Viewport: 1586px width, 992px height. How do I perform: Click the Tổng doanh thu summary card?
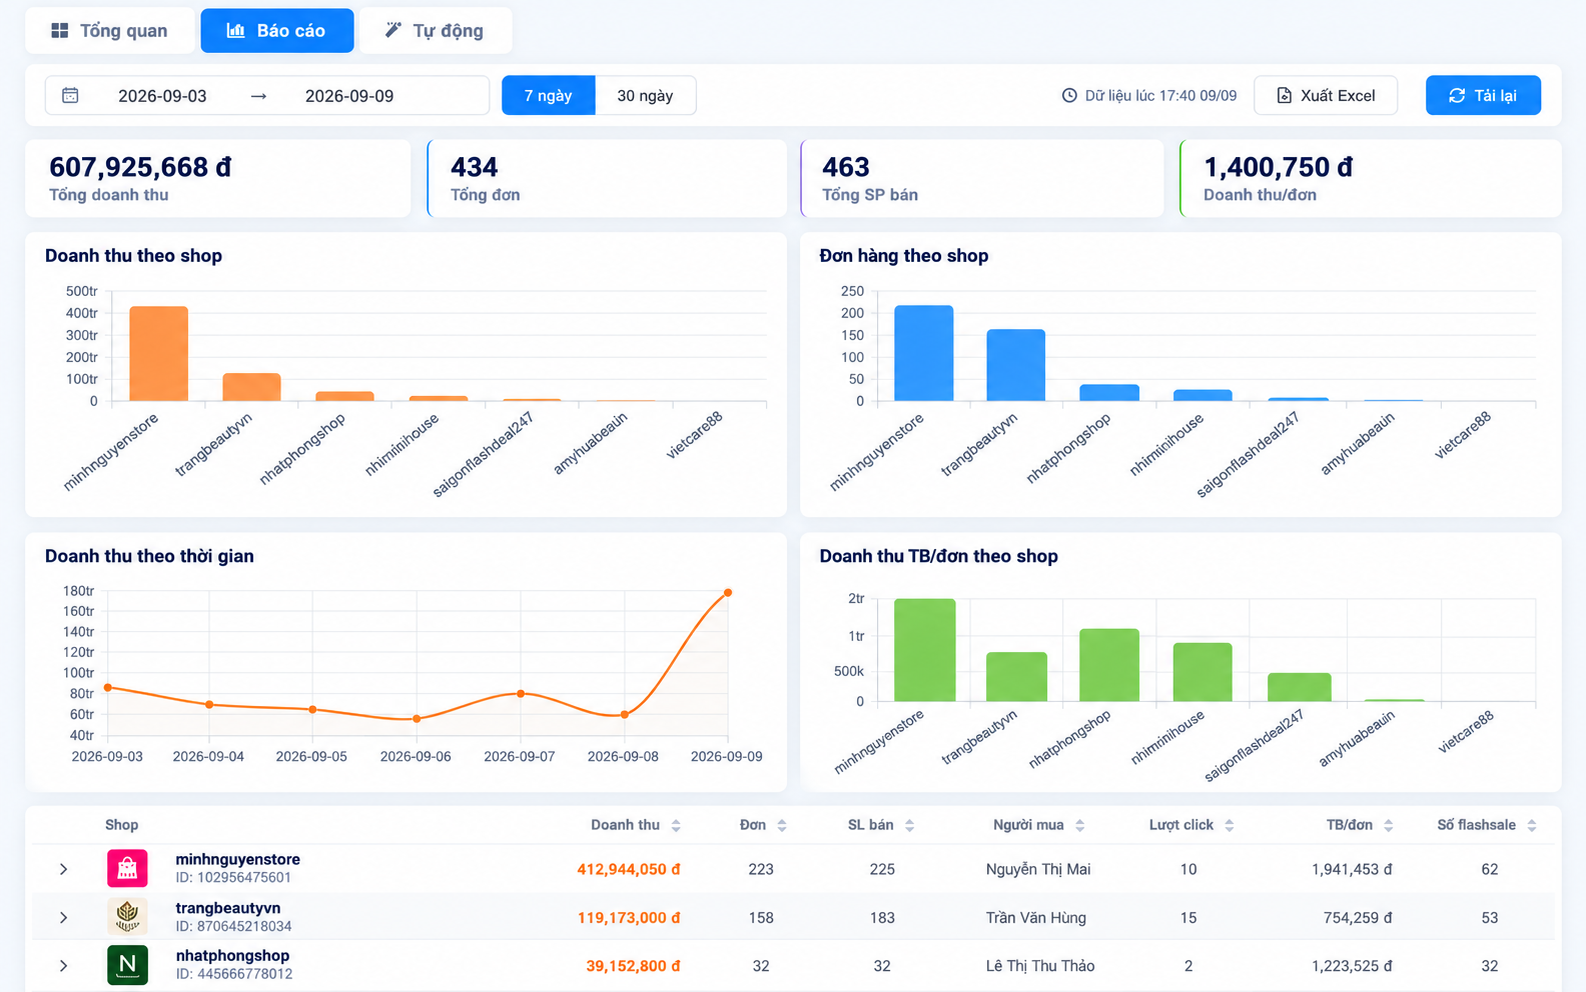click(218, 179)
